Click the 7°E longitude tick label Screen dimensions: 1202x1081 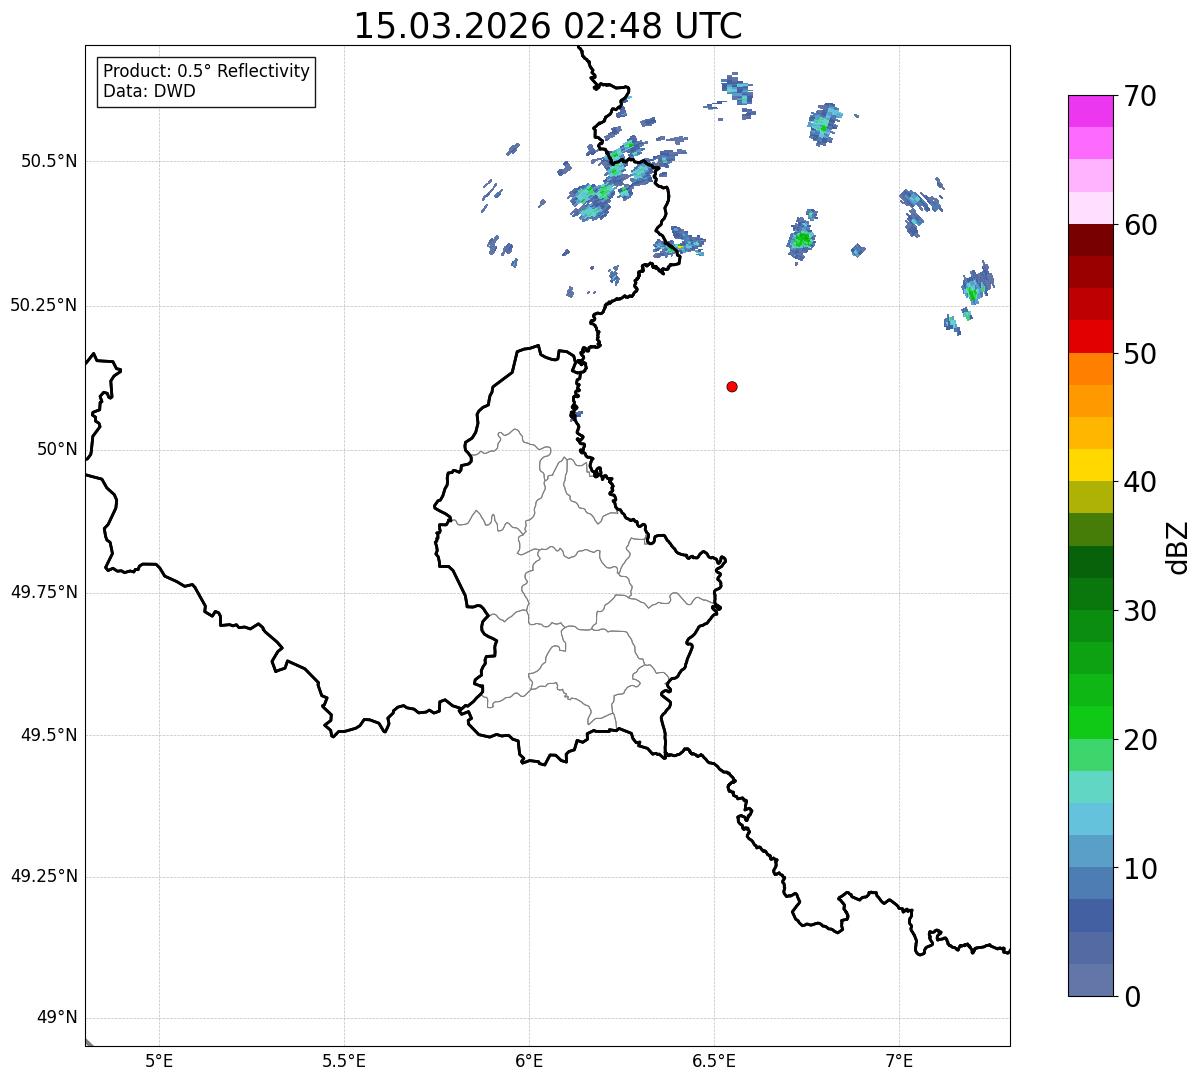(899, 1060)
